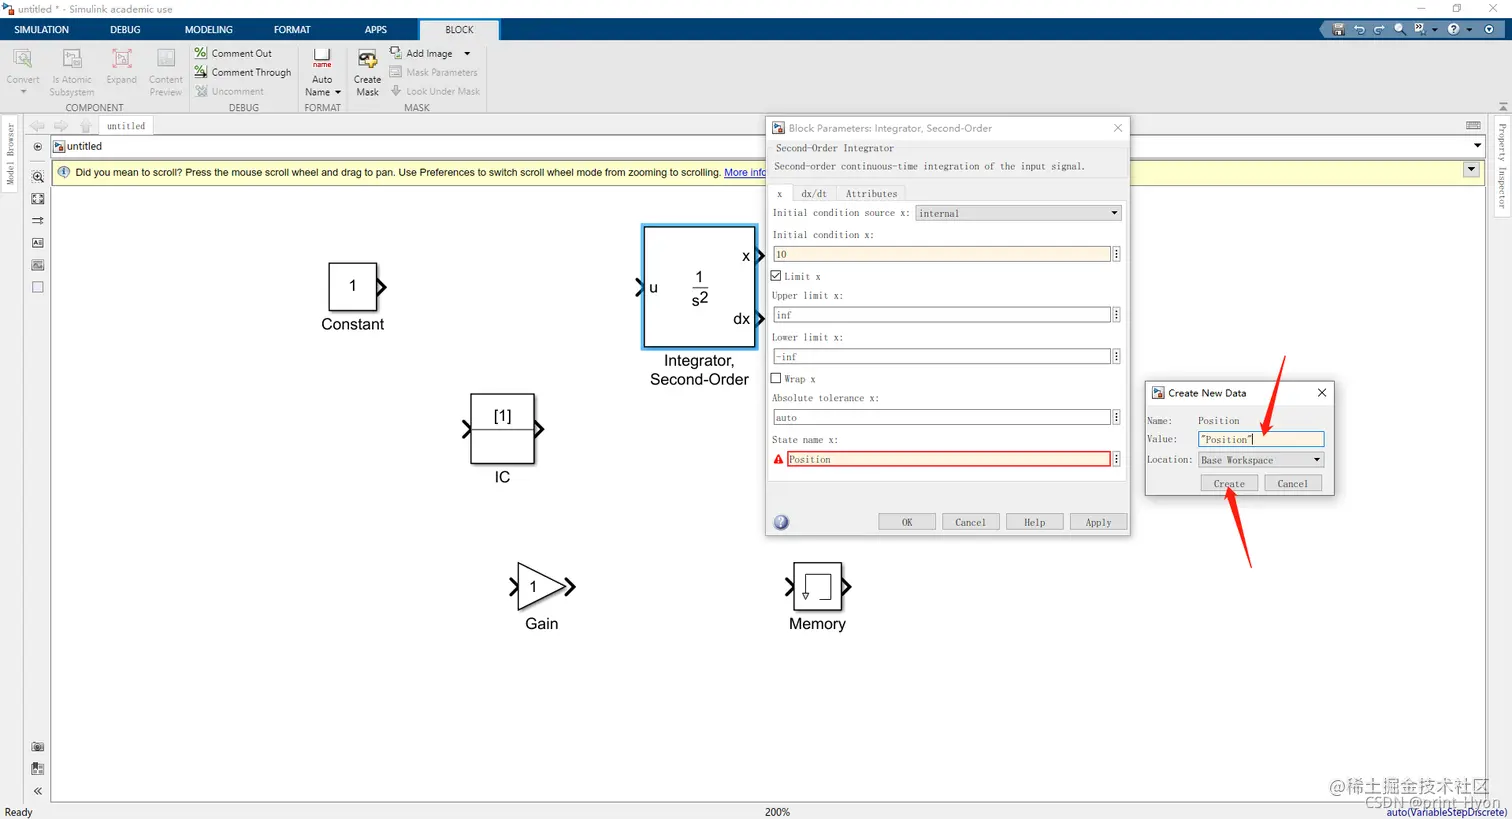Viewport: 1512px width, 819px height.
Task: Undo the last action
Action: tap(1359, 30)
